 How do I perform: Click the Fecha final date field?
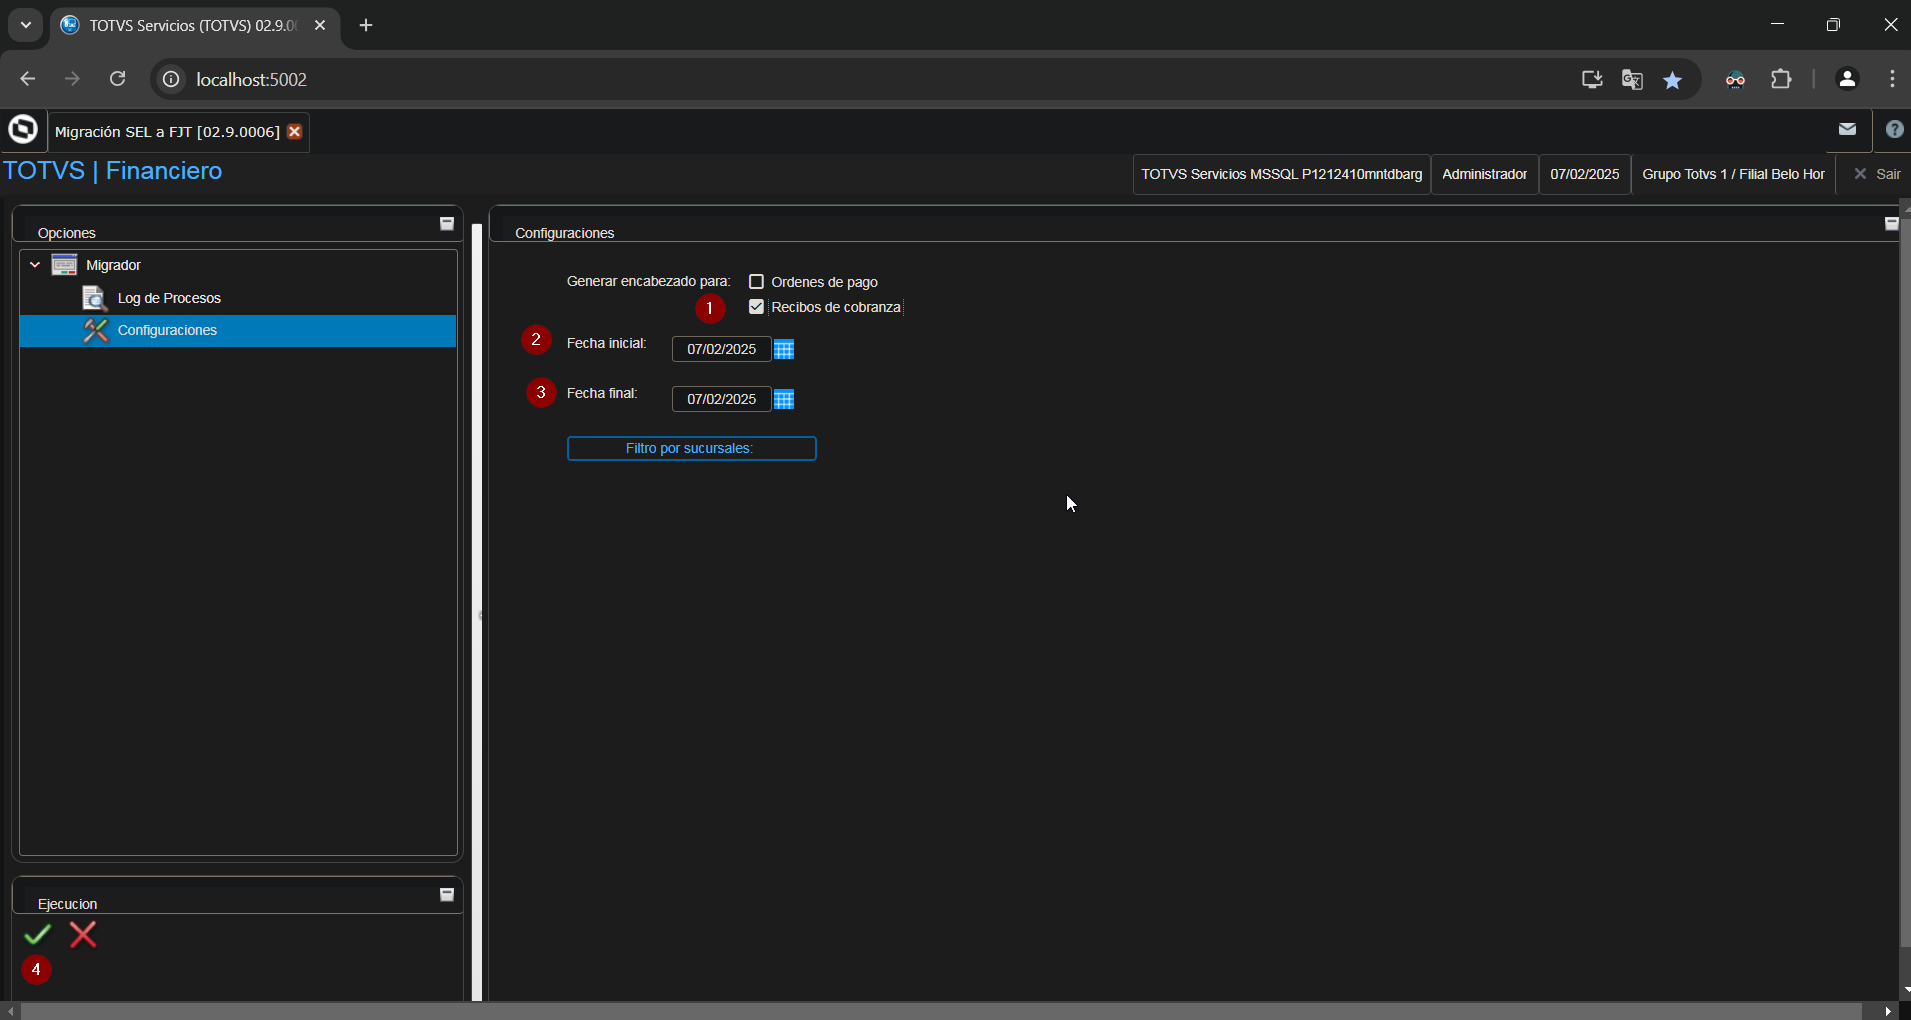pyautogui.click(x=721, y=399)
